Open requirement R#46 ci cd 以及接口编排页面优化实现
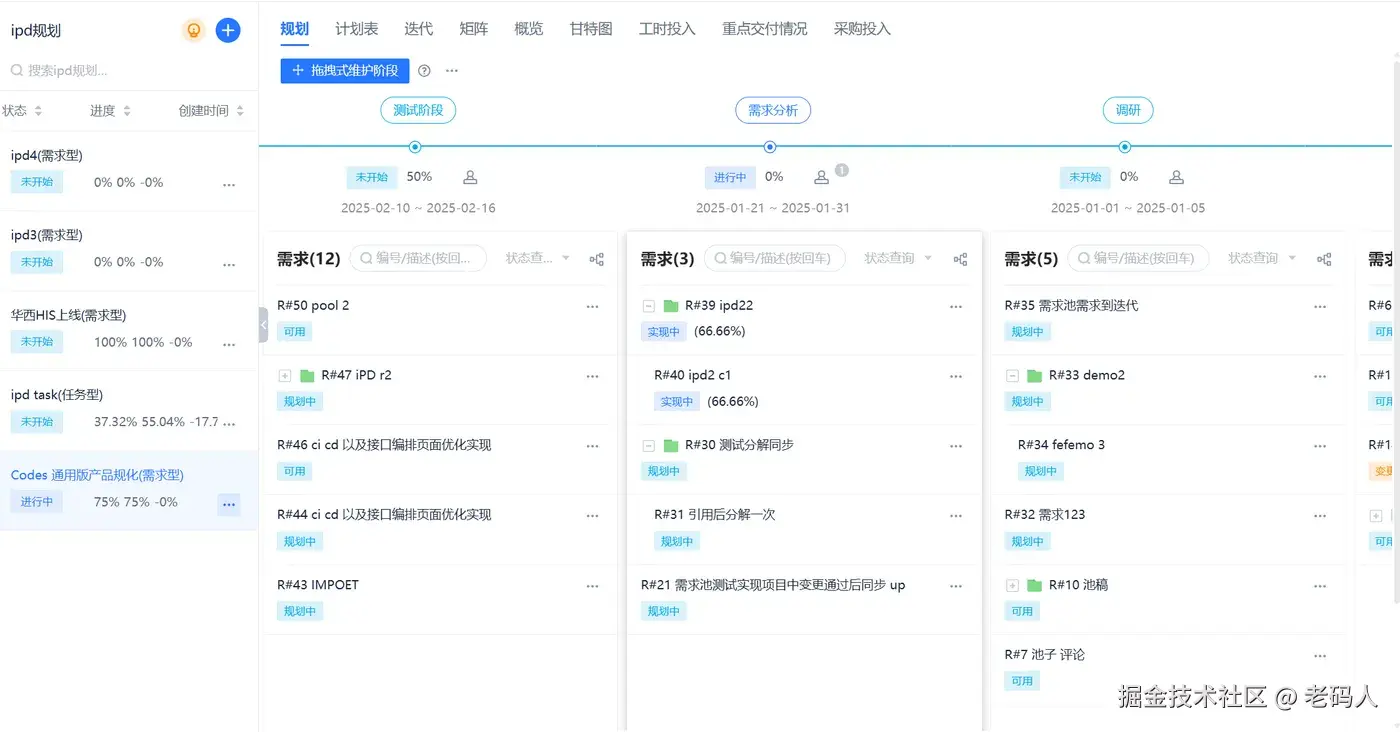Viewport: 1400px width, 732px height. 384,445
